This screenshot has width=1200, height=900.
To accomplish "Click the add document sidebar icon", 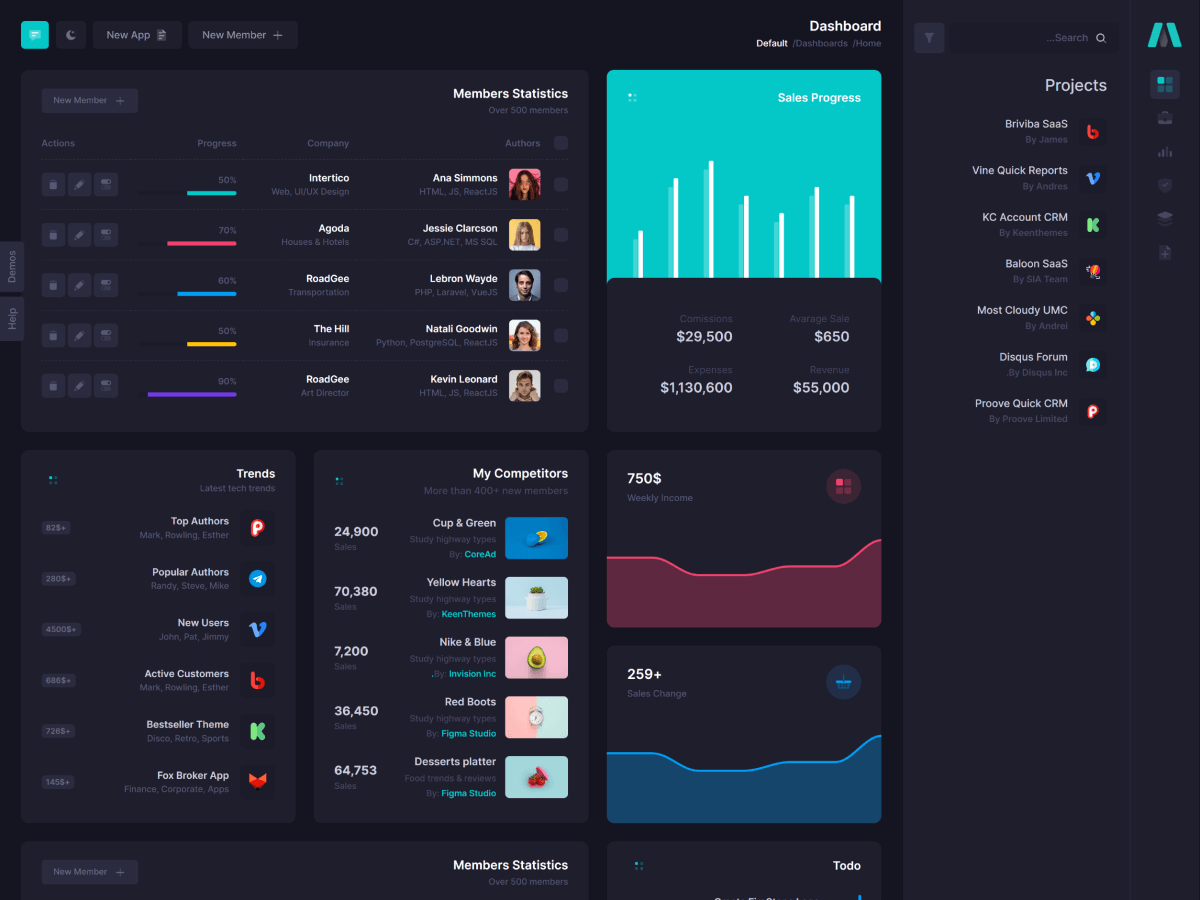I will click(x=1164, y=252).
